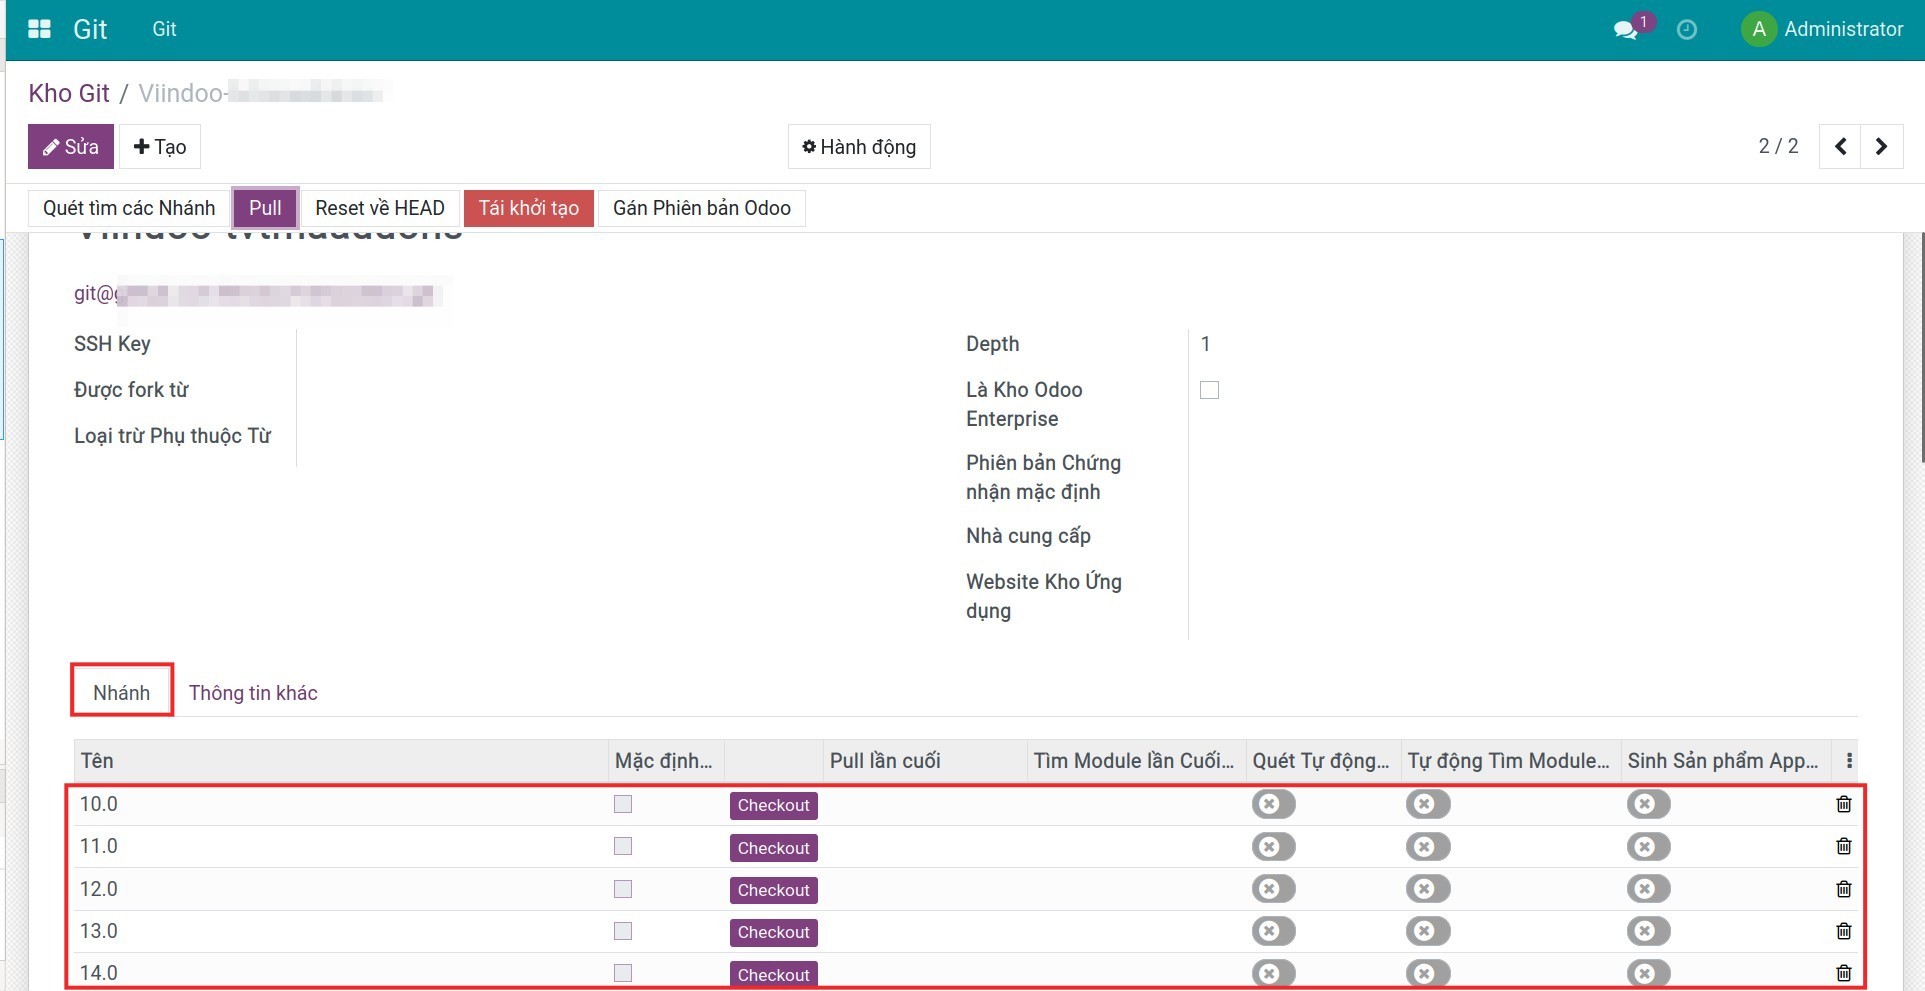
Task: Open the Hành động actions dropdown
Action: click(x=859, y=147)
